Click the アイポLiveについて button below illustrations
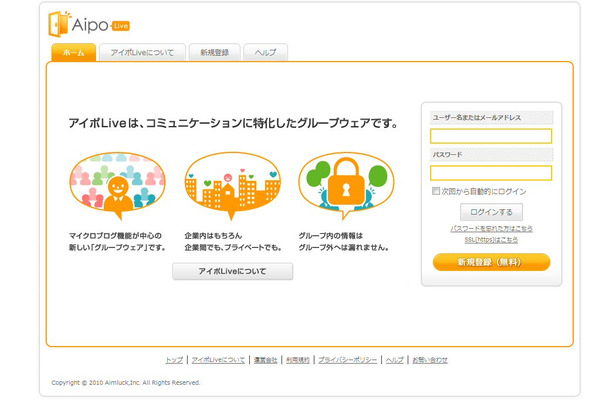Screen dimensions: 610x400 tap(233, 271)
